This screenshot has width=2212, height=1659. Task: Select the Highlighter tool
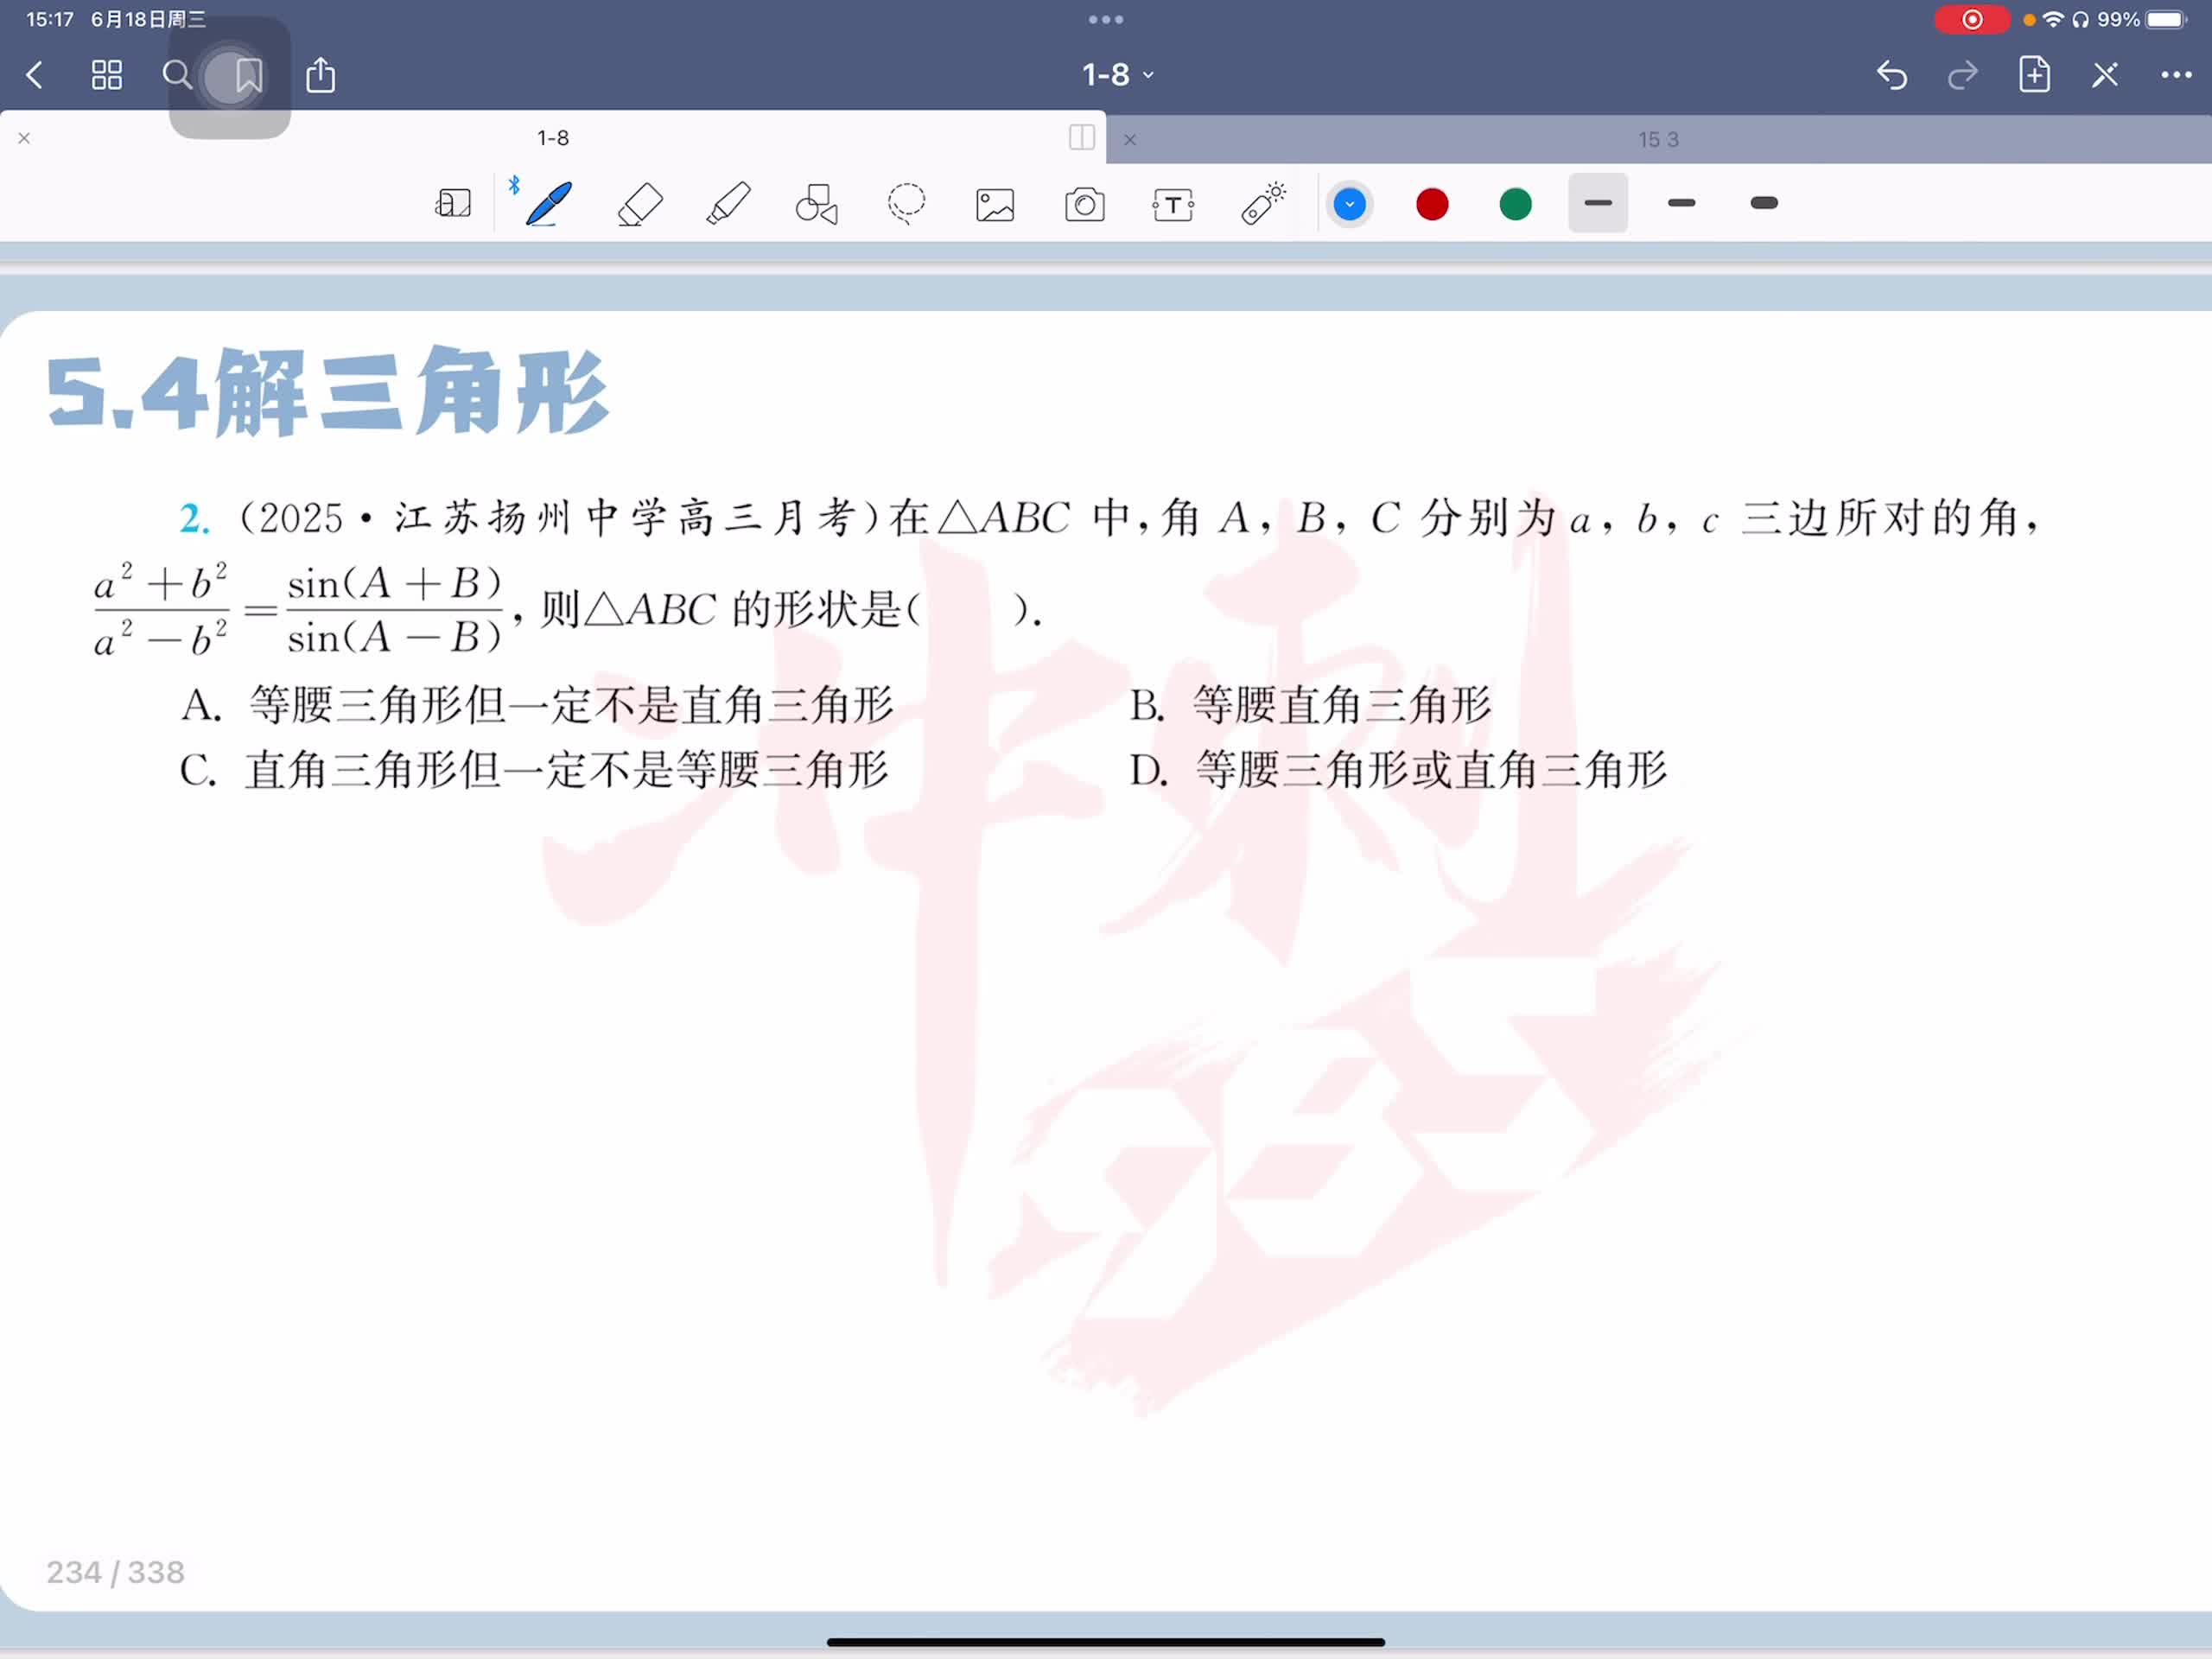[728, 204]
